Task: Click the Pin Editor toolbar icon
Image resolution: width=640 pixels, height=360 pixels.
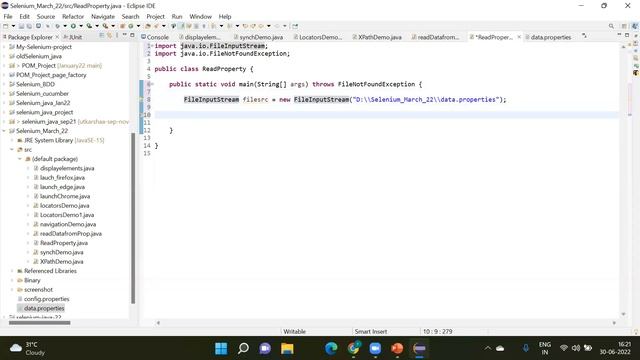Action: [x=295, y=26]
